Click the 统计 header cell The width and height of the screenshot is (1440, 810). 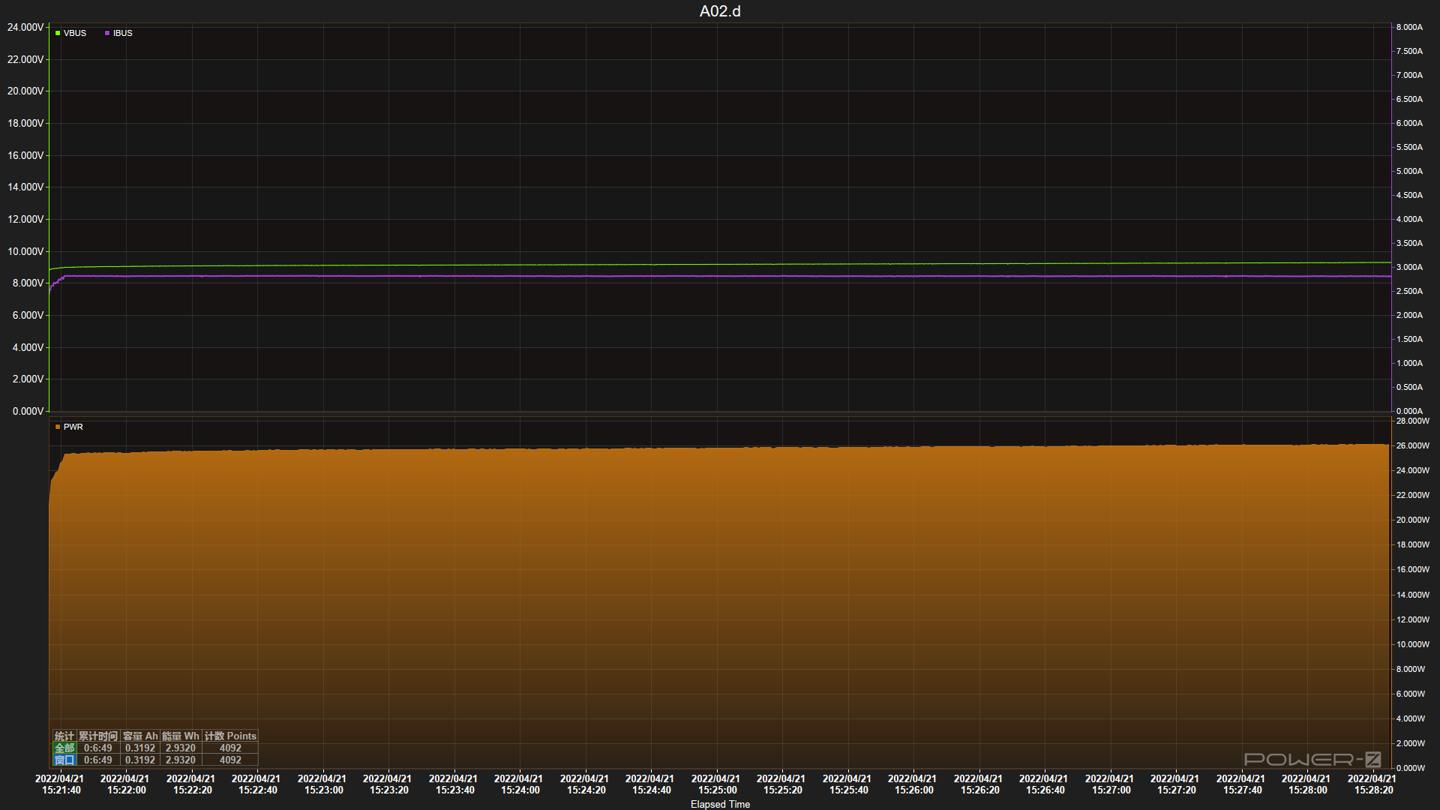(x=64, y=736)
